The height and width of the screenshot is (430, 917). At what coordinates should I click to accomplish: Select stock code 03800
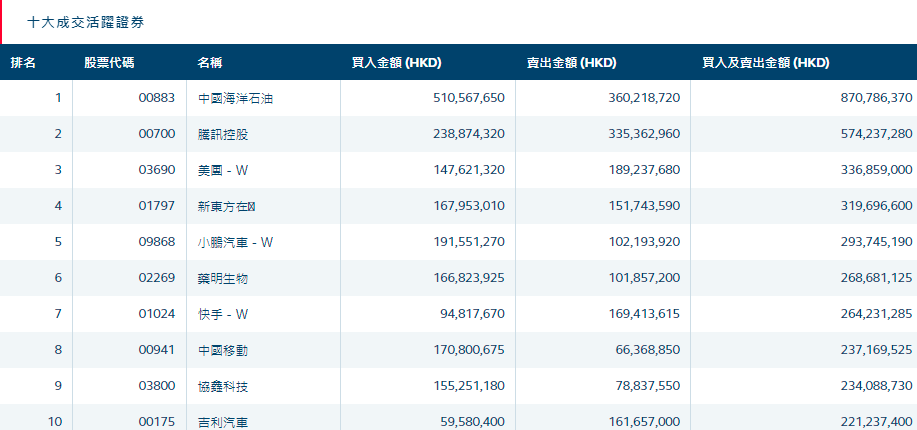[157, 386]
